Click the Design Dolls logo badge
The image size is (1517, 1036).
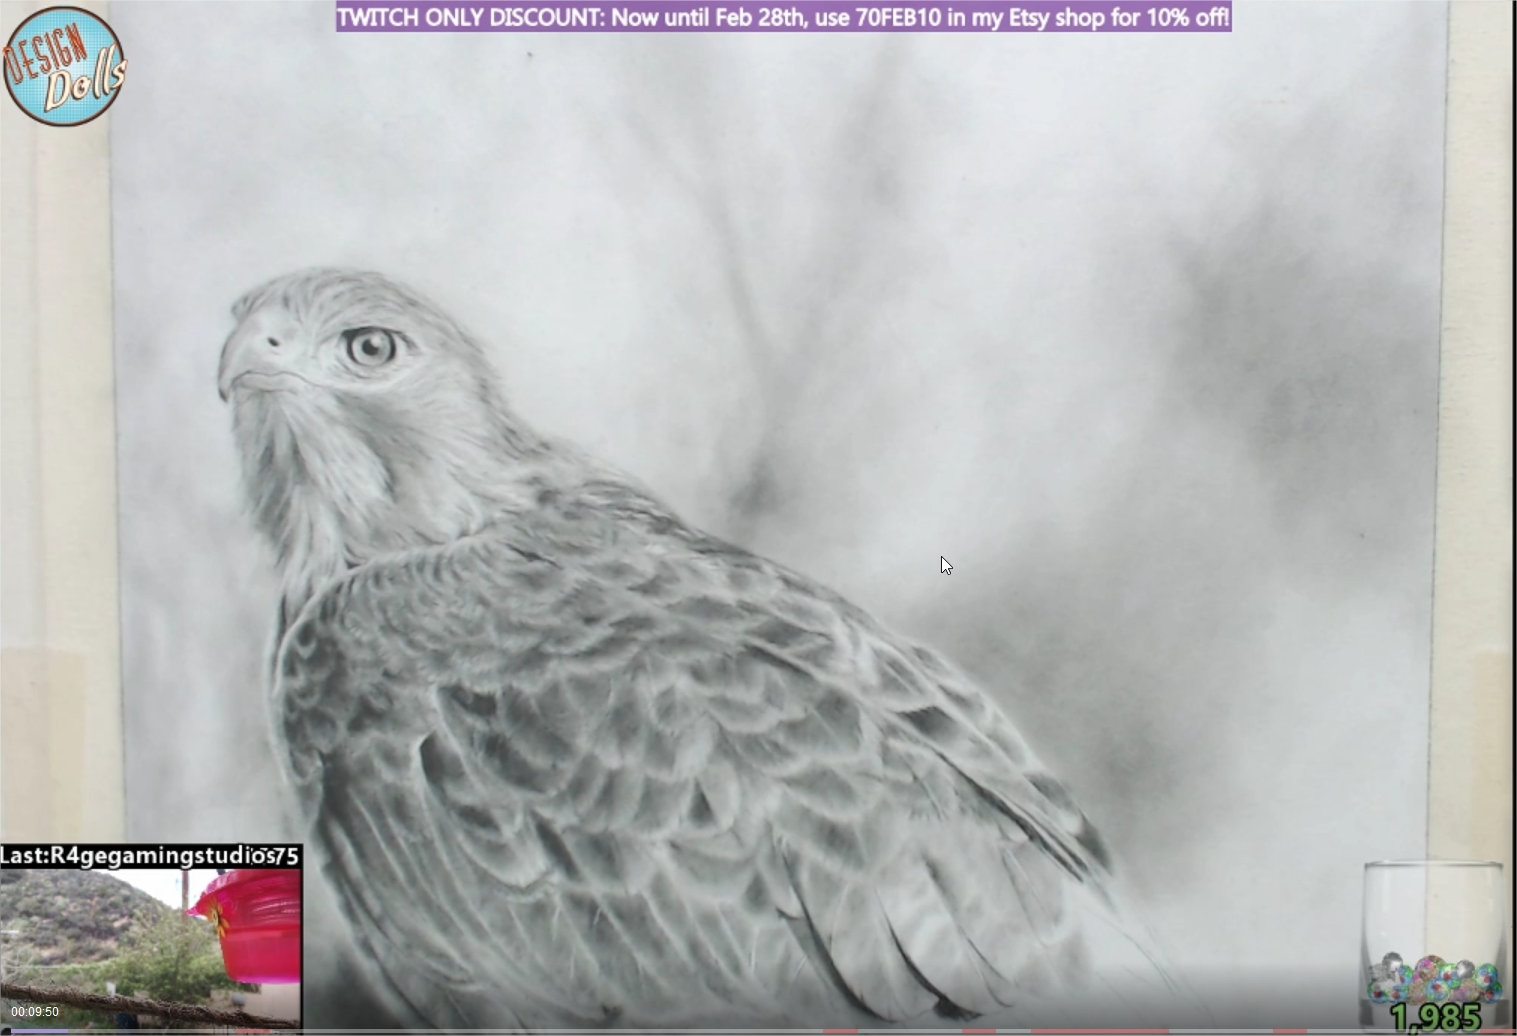click(x=65, y=66)
